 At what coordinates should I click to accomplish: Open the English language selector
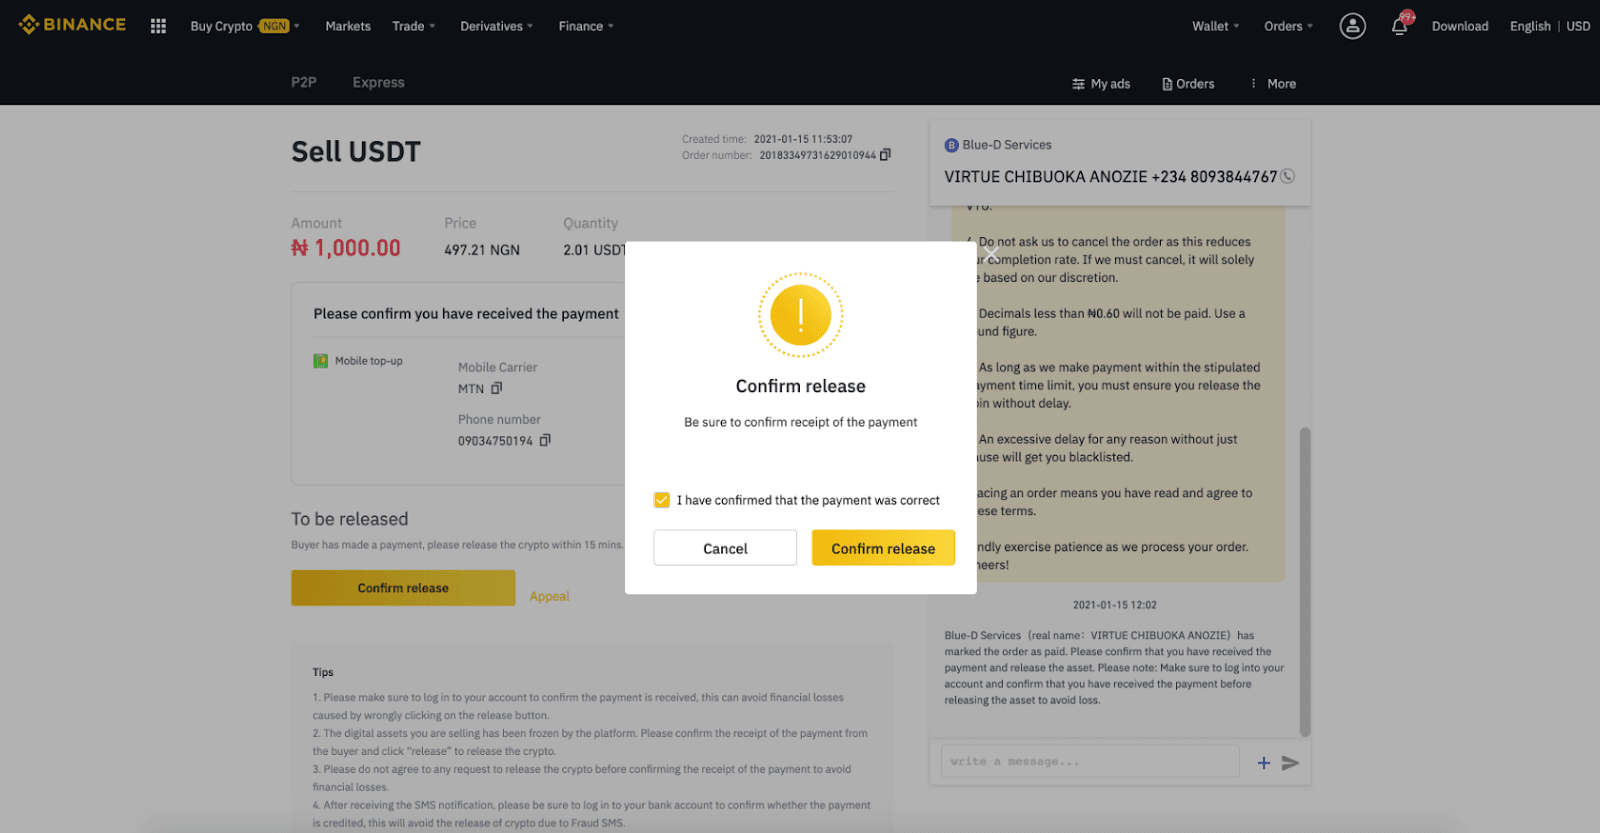pyautogui.click(x=1530, y=26)
